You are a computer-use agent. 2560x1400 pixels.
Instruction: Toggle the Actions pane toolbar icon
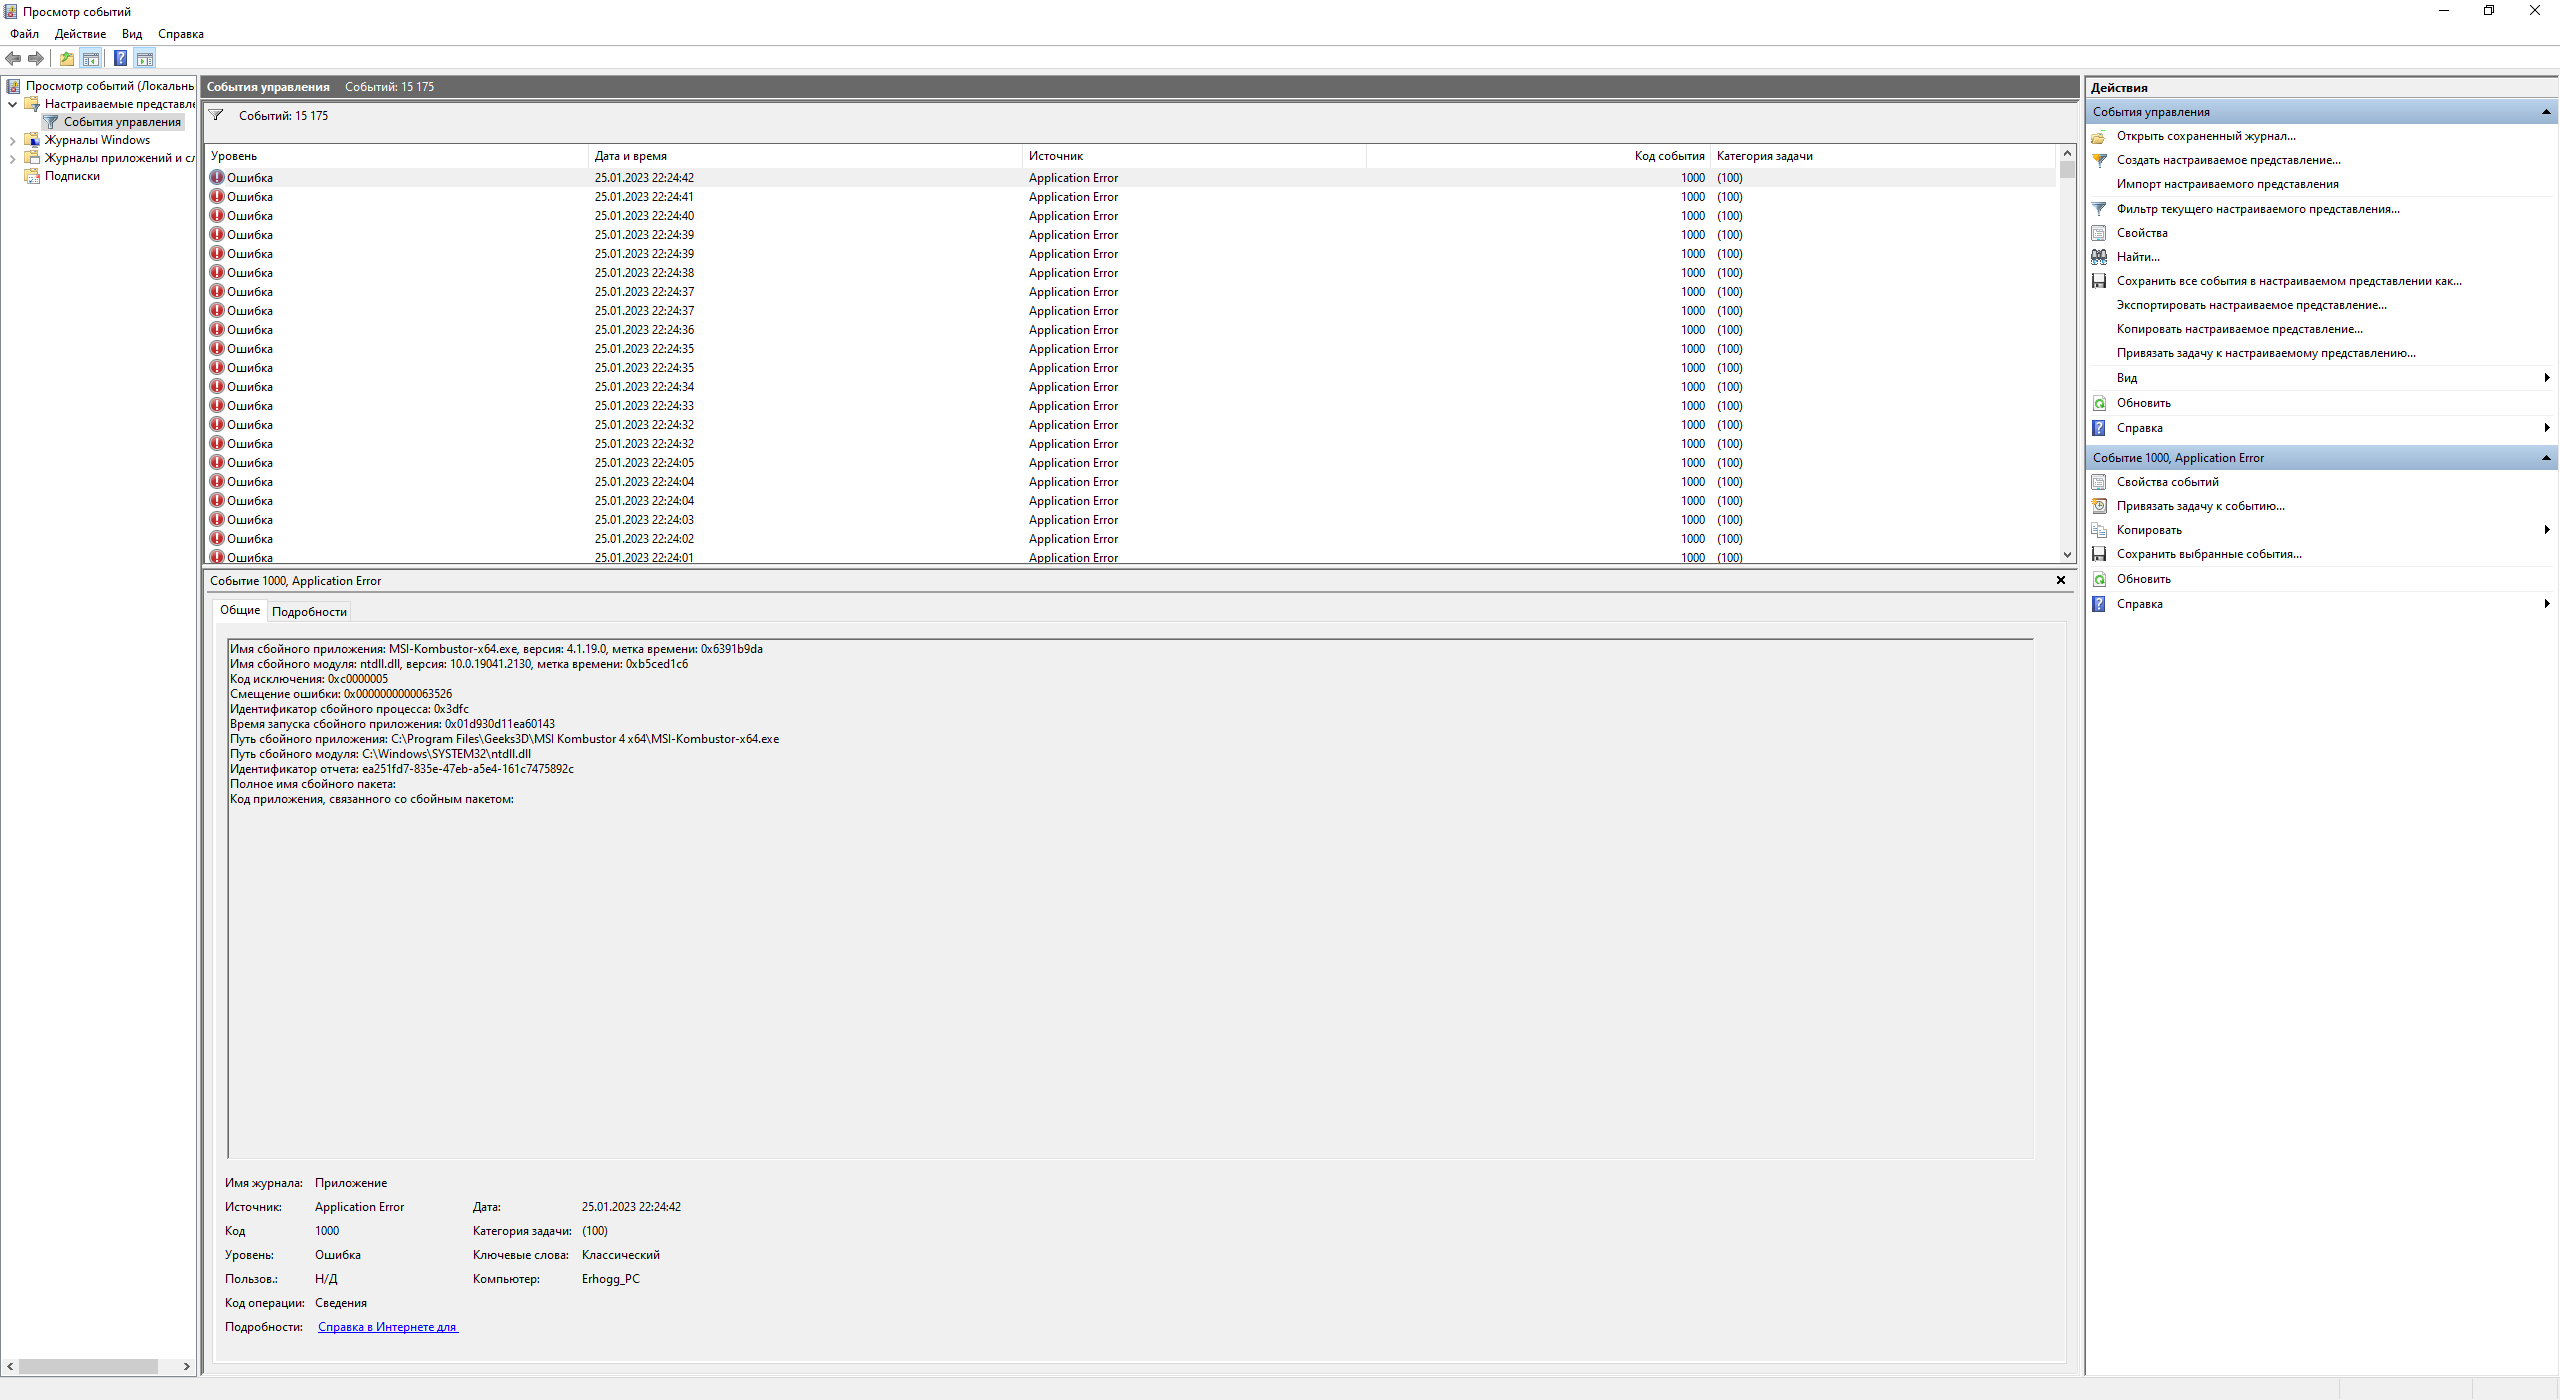pos(145,59)
